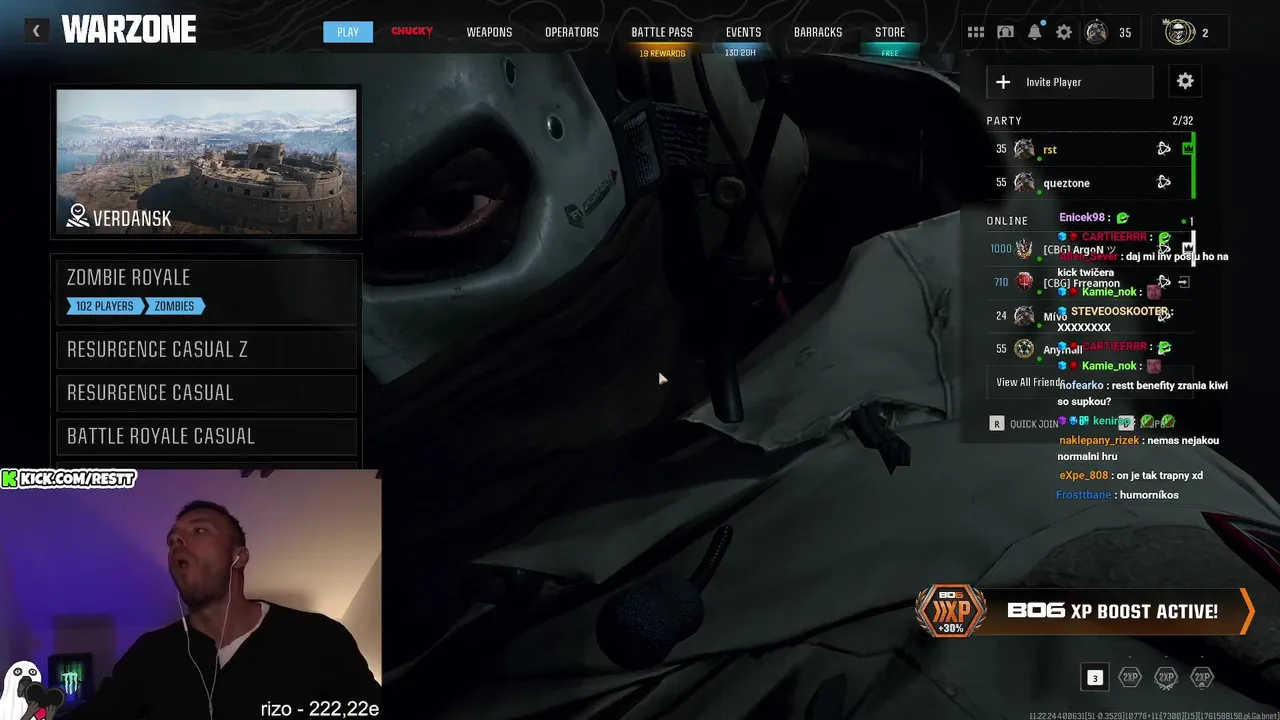Click the Verdansk map thumbnail
Screen dimensions: 1280x720
coord(206,162)
